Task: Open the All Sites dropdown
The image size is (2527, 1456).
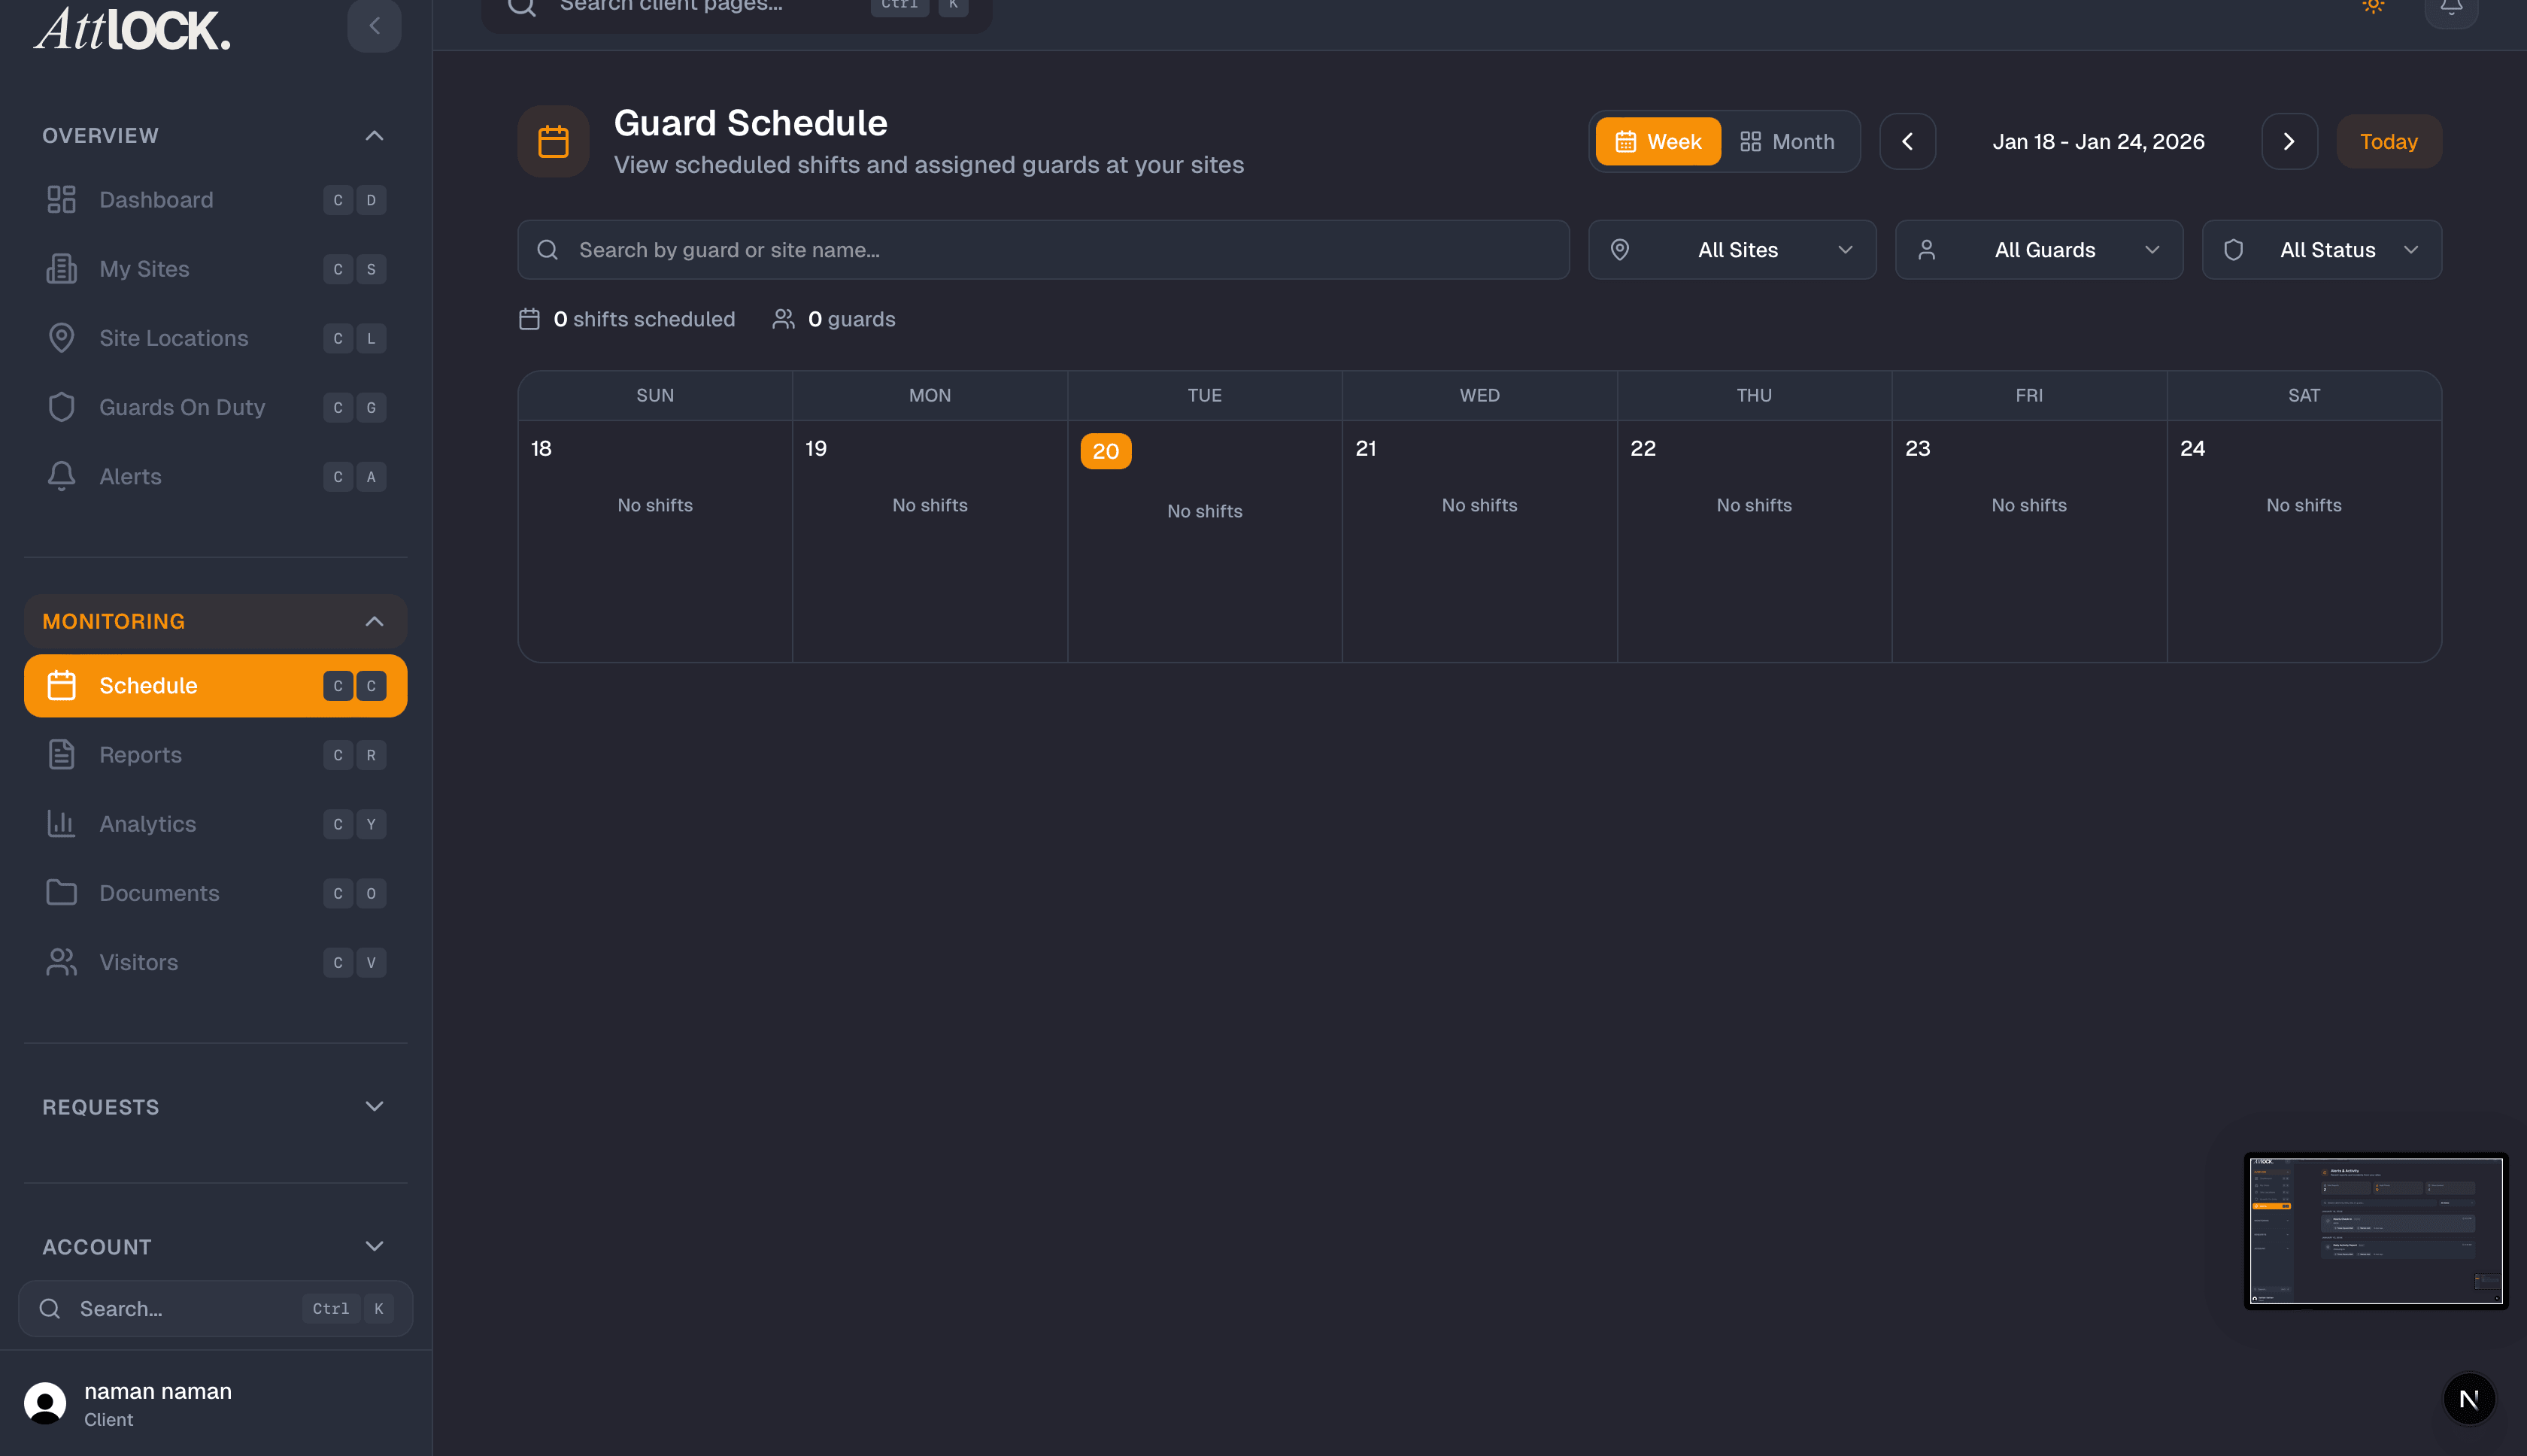Action: click(x=1732, y=249)
